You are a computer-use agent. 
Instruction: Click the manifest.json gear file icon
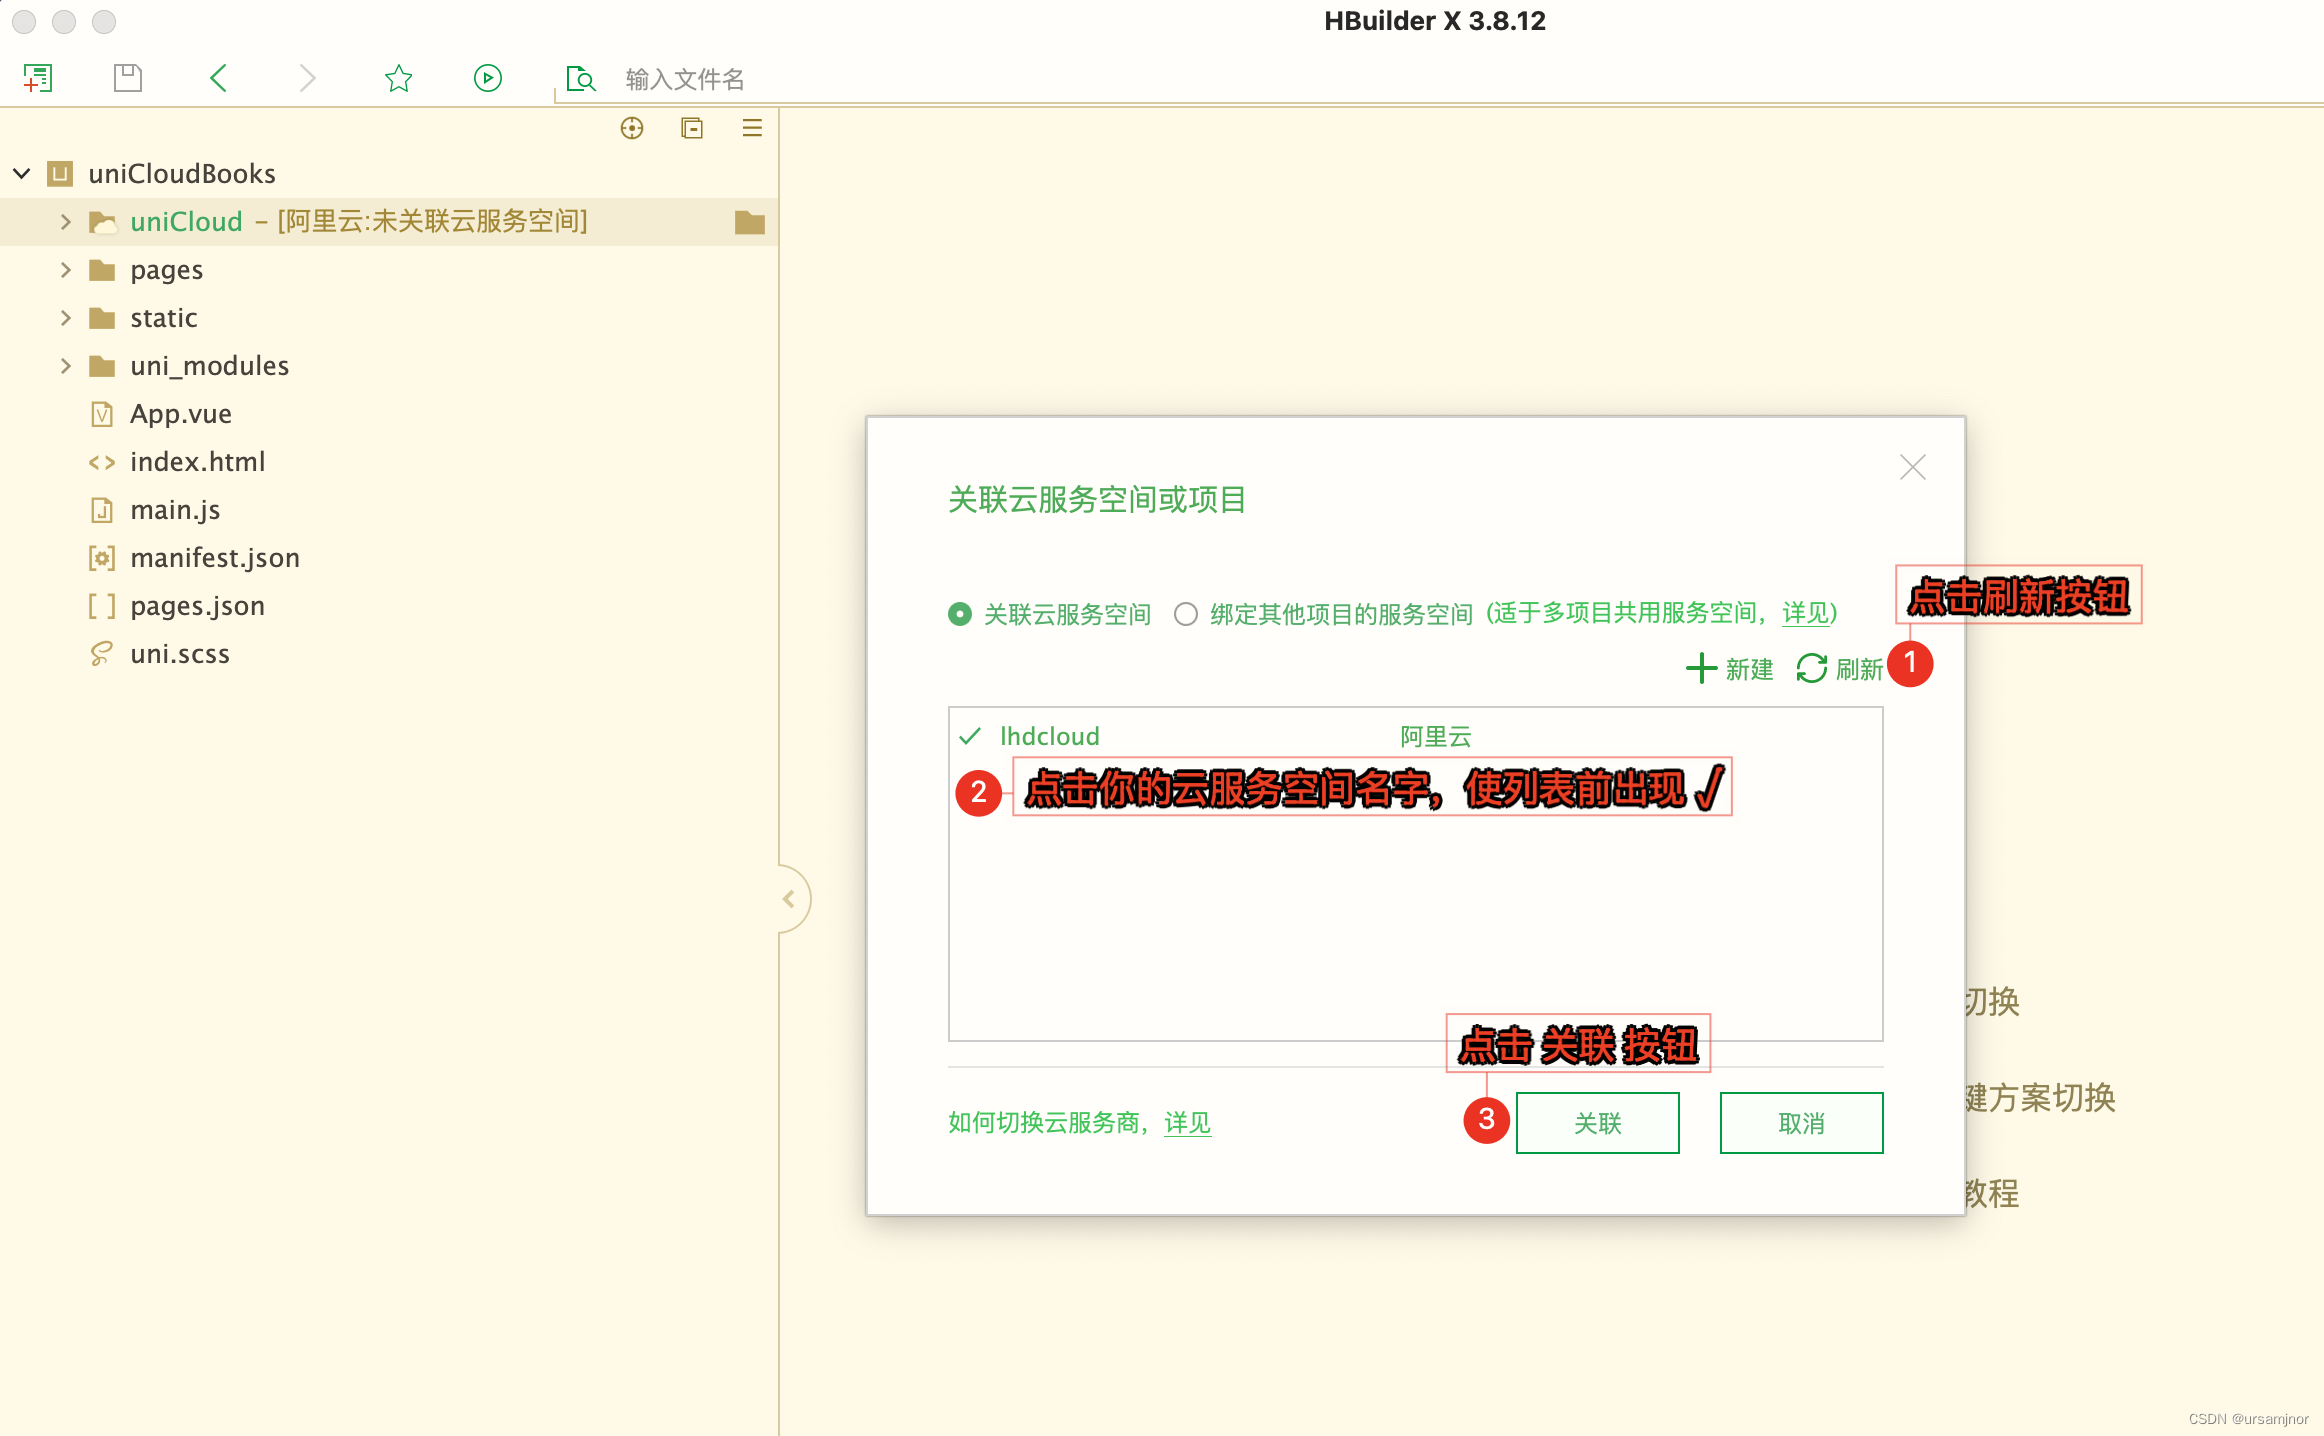coord(102,558)
